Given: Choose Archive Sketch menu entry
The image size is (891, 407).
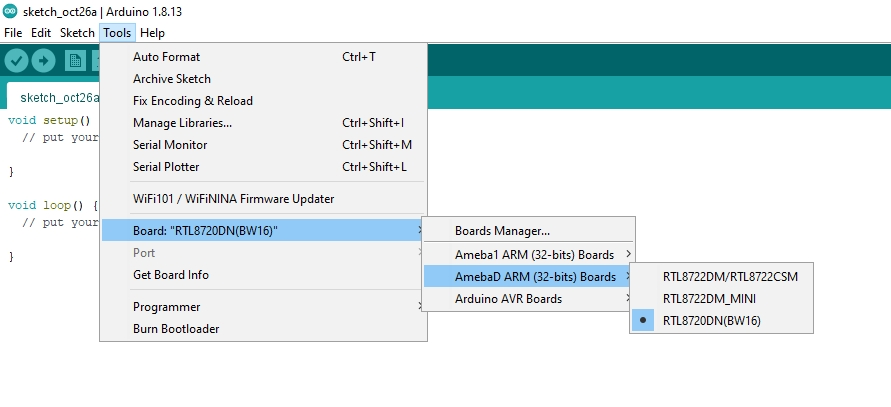Looking at the screenshot, I should (x=264, y=79).
